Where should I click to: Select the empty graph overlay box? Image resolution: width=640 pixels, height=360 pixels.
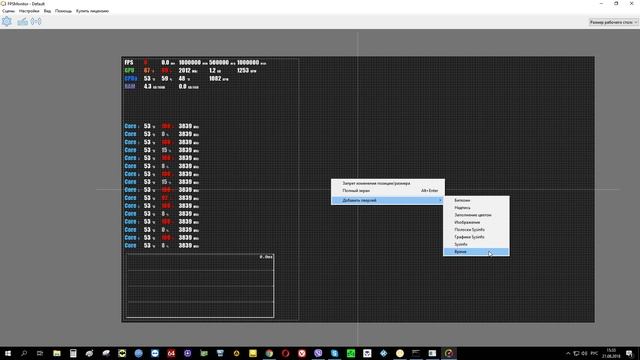[200, 286]
